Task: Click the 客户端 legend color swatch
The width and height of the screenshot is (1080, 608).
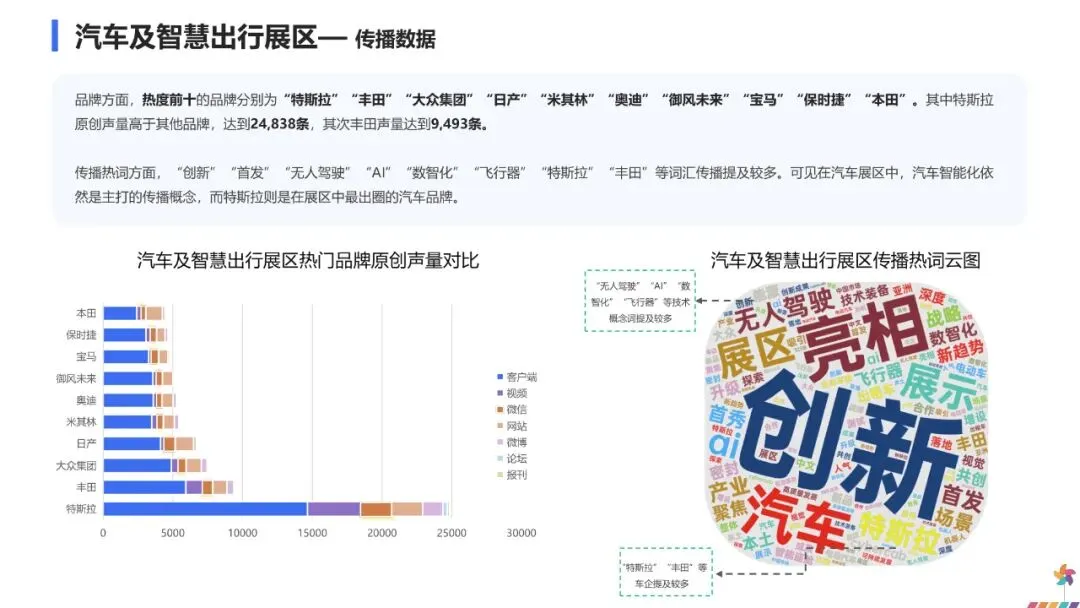Action: 500,377
